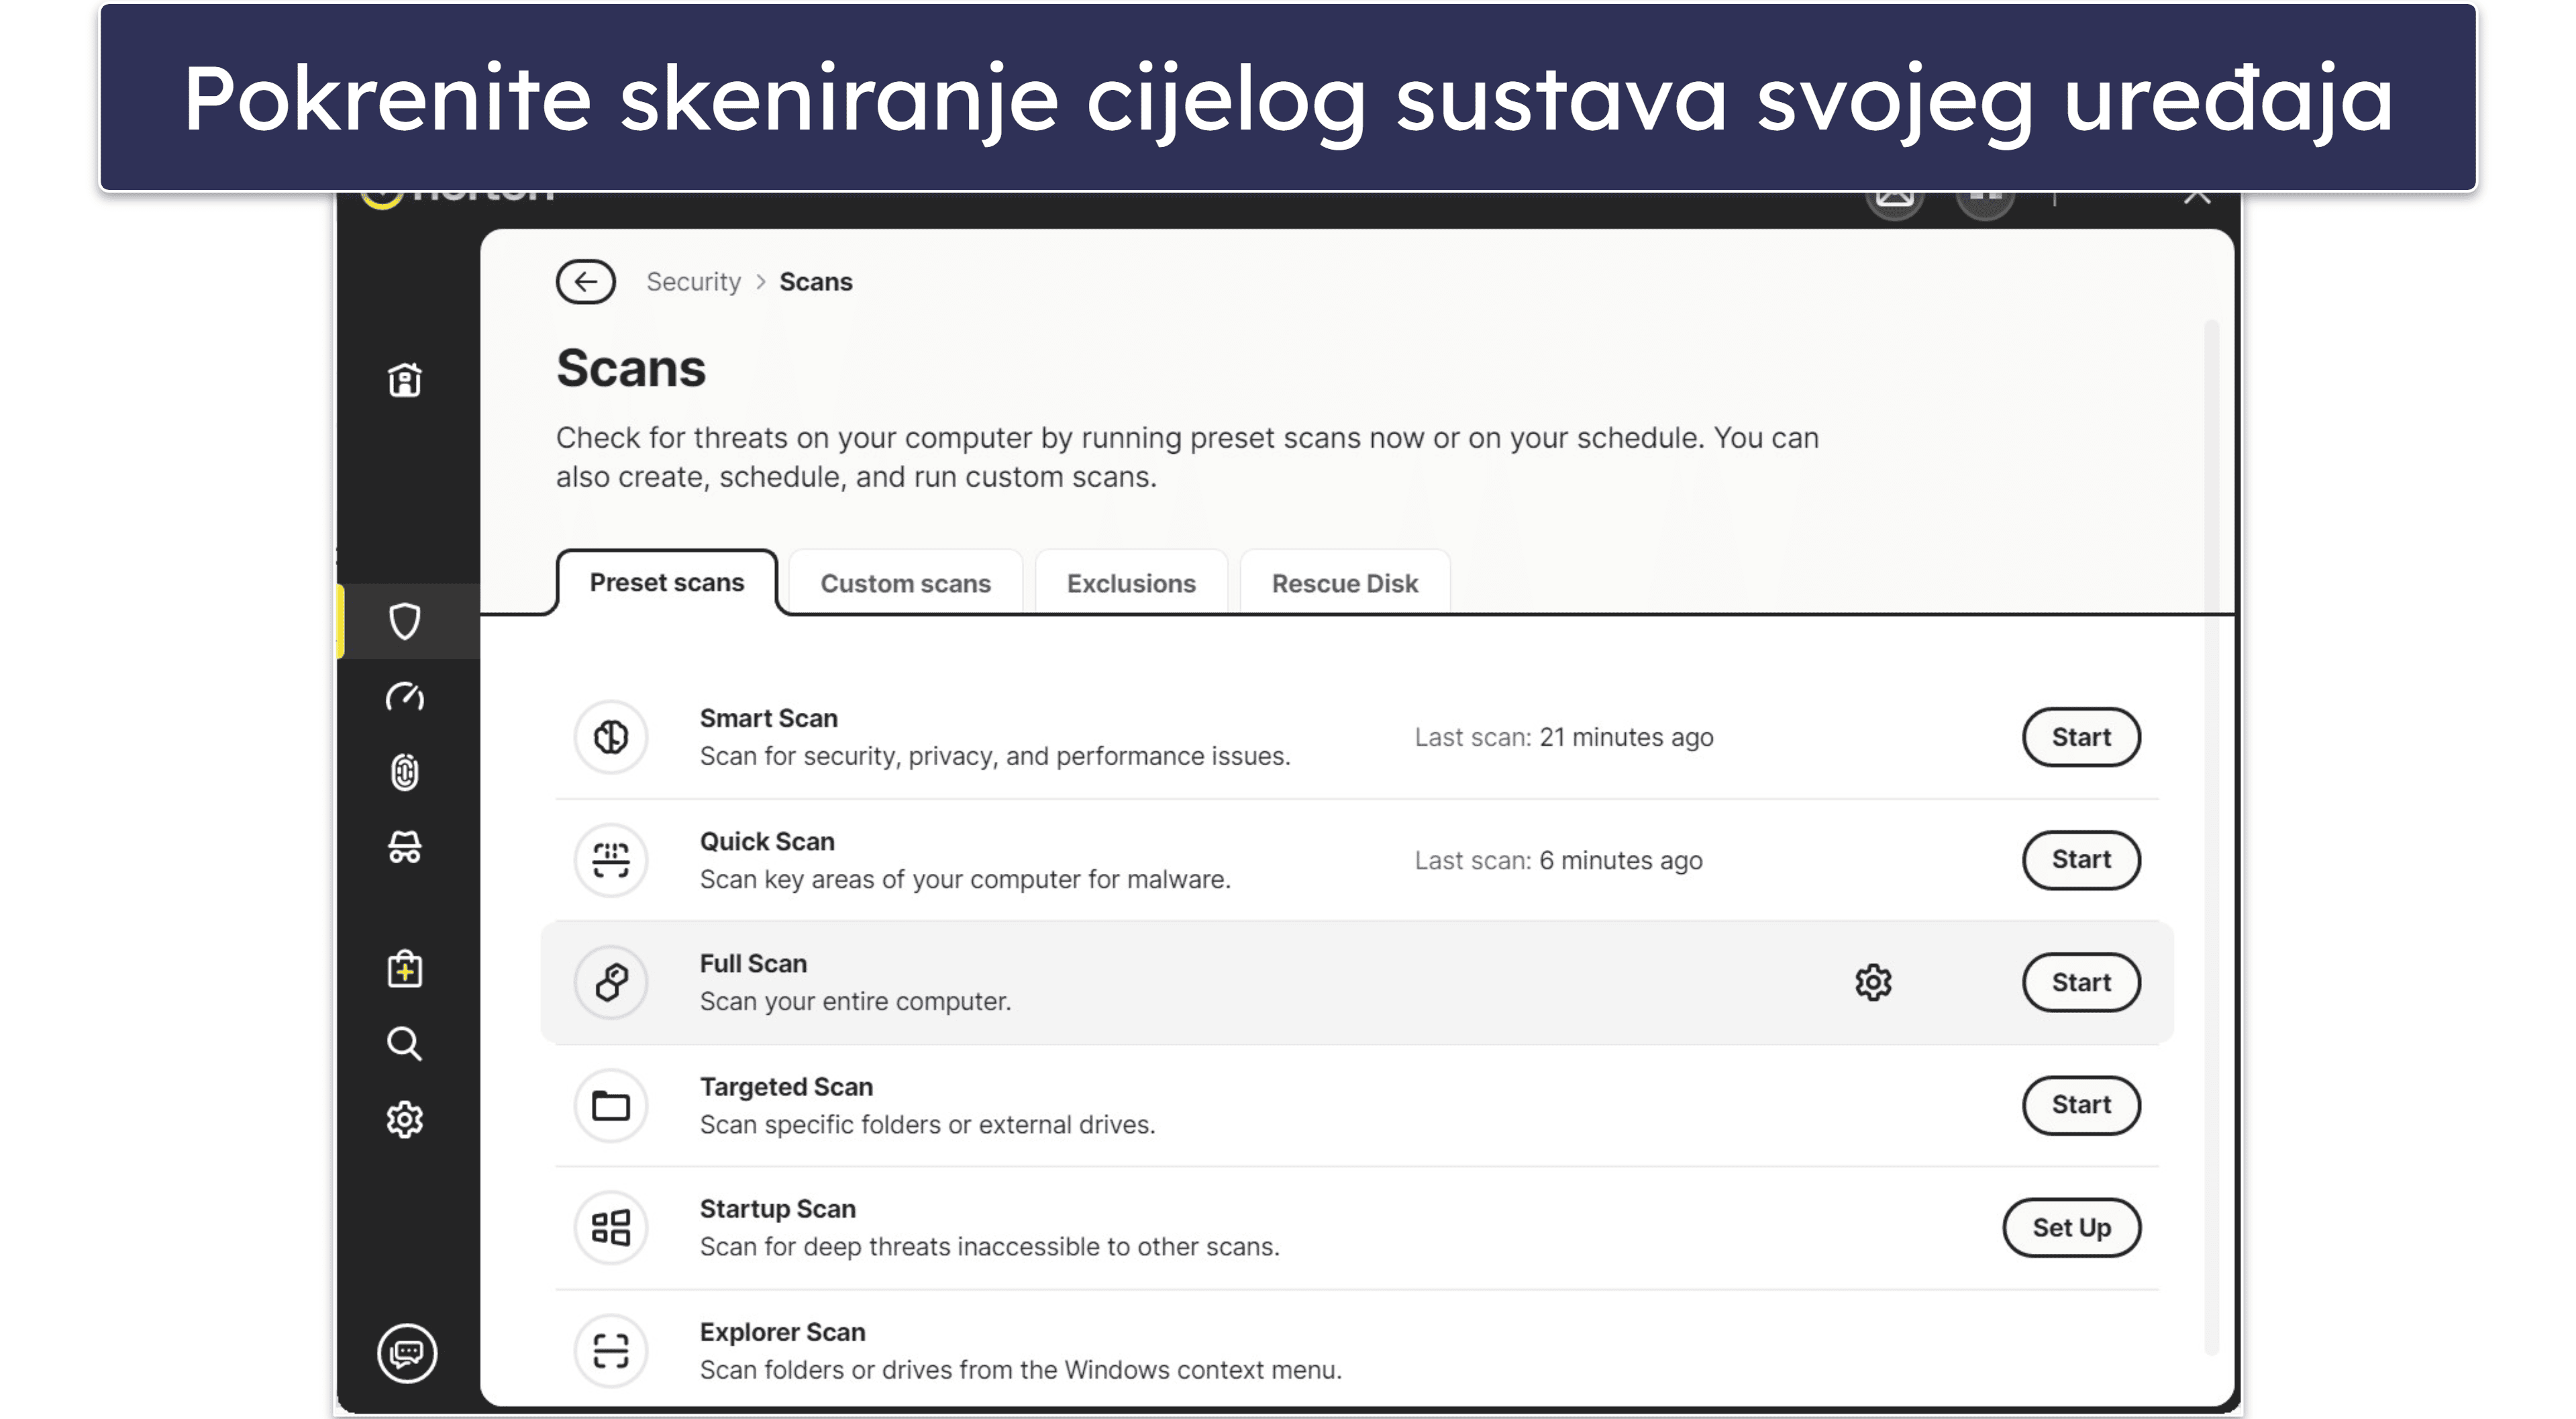Click the Quick Scan title text
2576x1419 pixels.
coord(767,841)
